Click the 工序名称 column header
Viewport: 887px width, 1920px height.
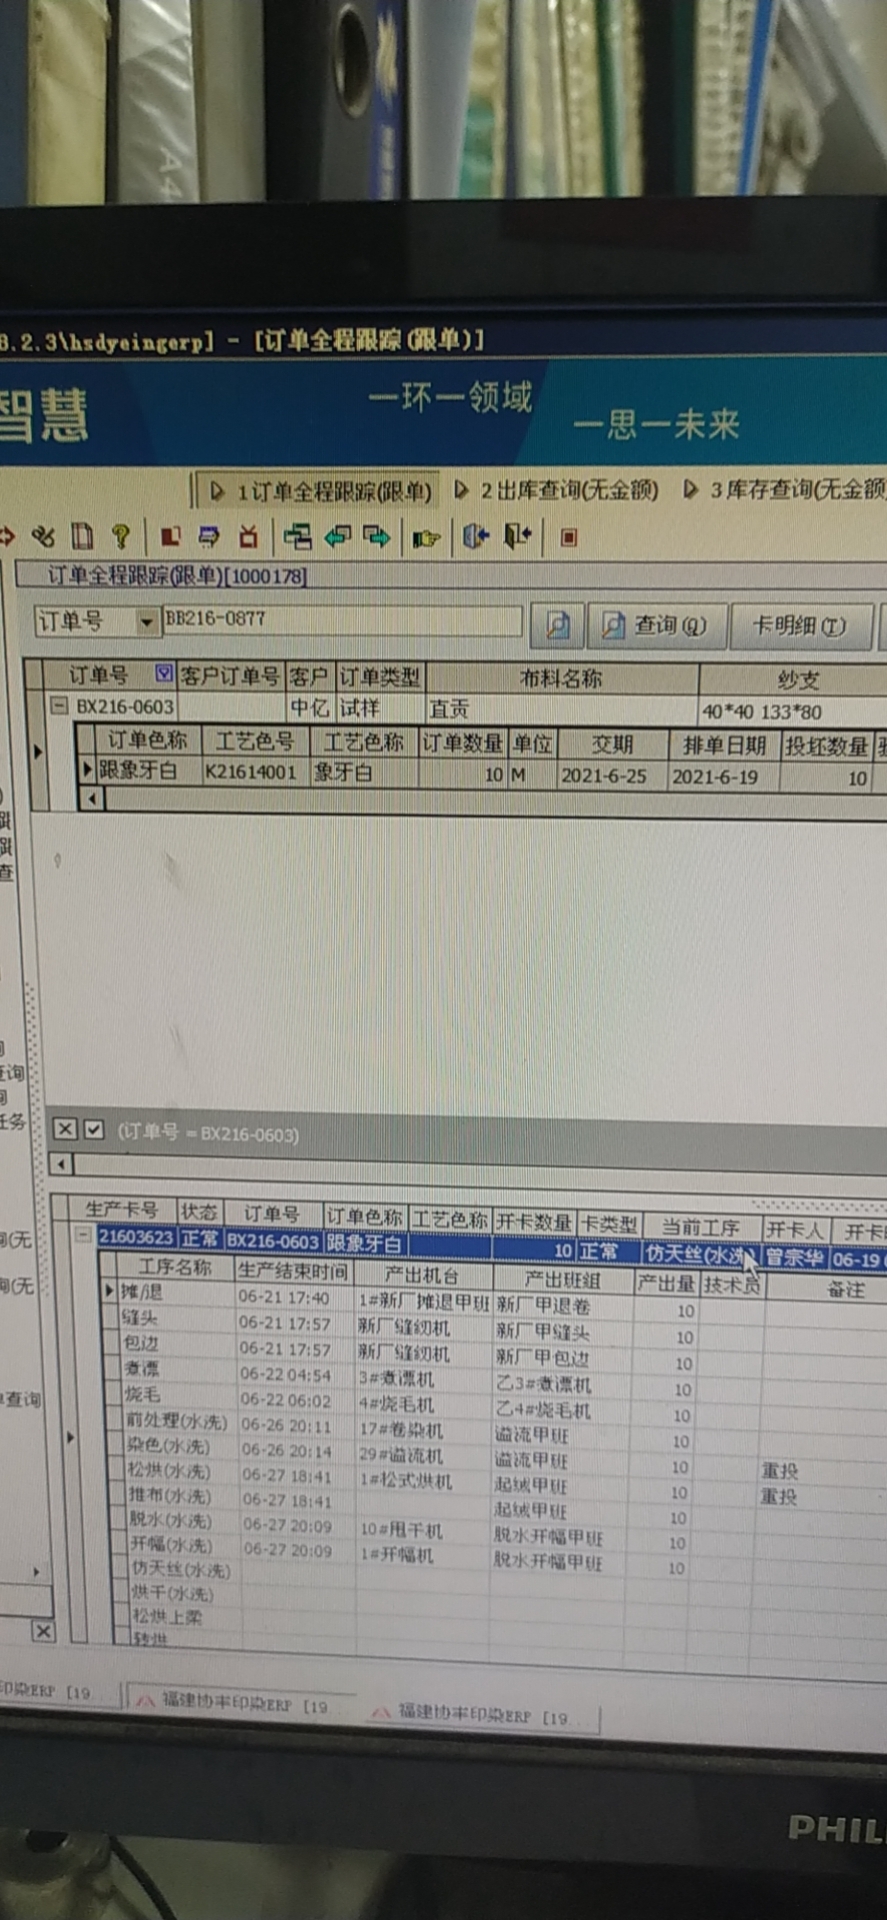(x=175, y=1267)
